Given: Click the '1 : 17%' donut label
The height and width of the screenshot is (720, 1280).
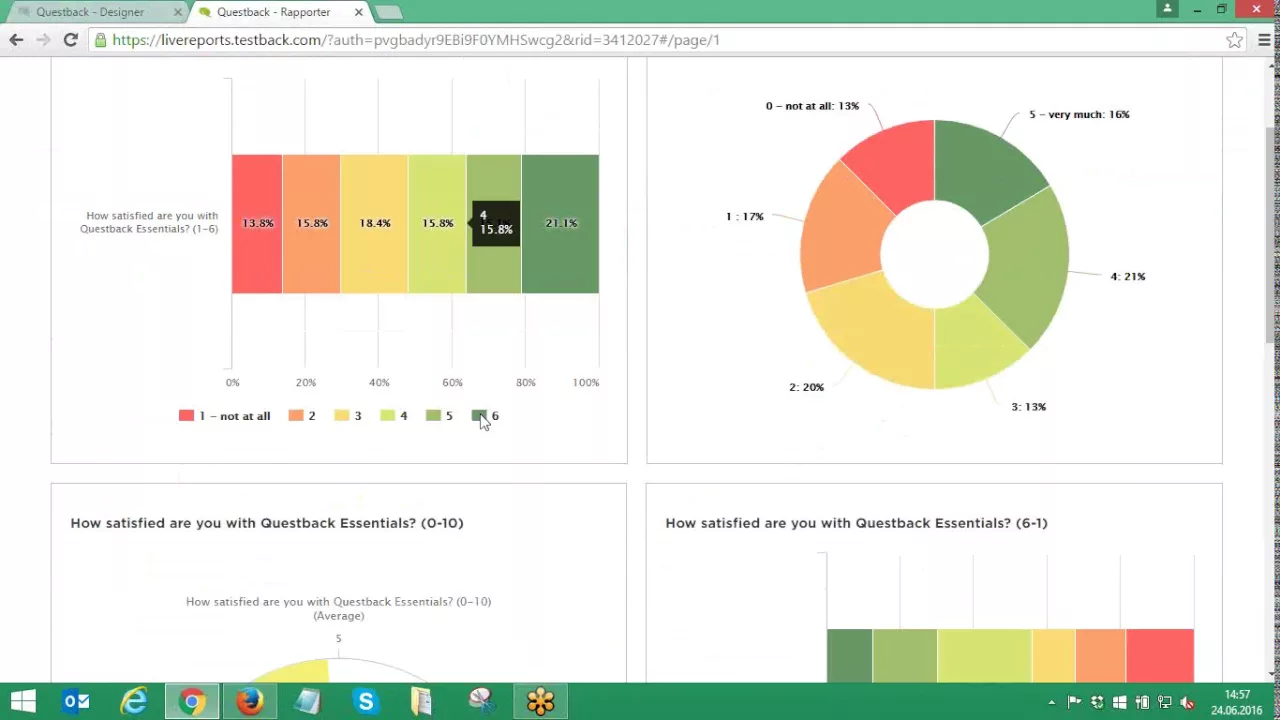Looking at the screenshot, I should [x=744, y=217].
